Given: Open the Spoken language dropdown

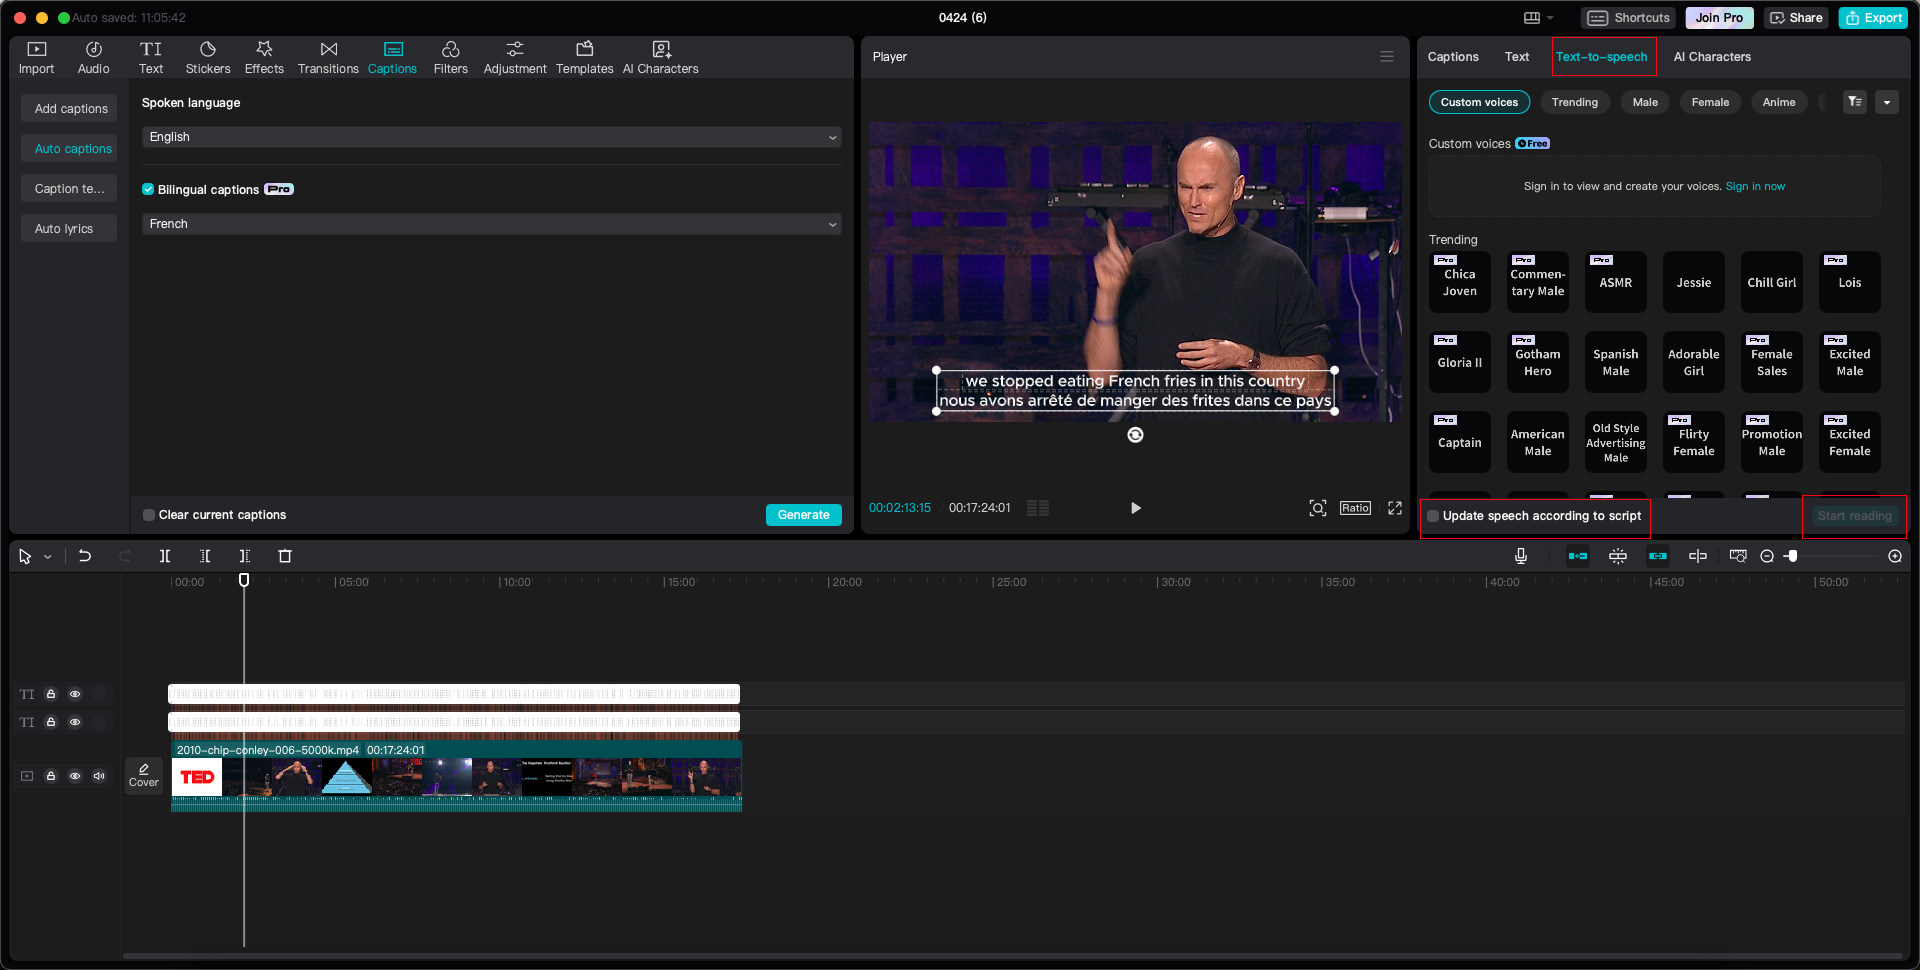Looking at the screenshot, I should (x=491, y=137).
